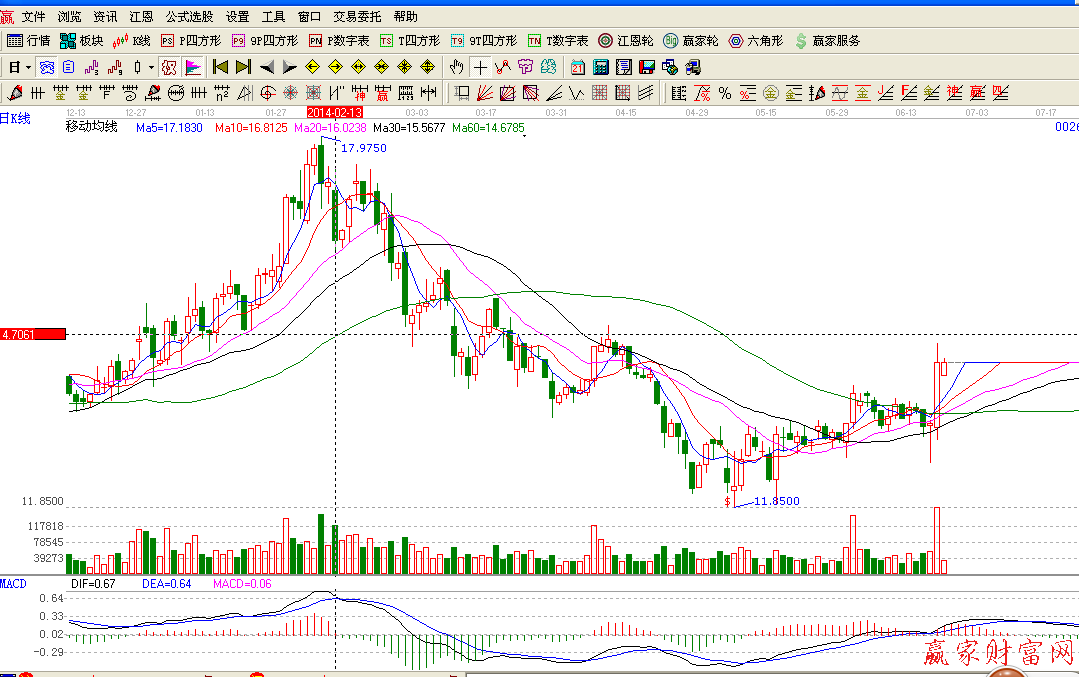The height and width of the screenshot is (677, 1079).
Task: Switch to K线 candlestick chart
Action: (x=131, y=41)
